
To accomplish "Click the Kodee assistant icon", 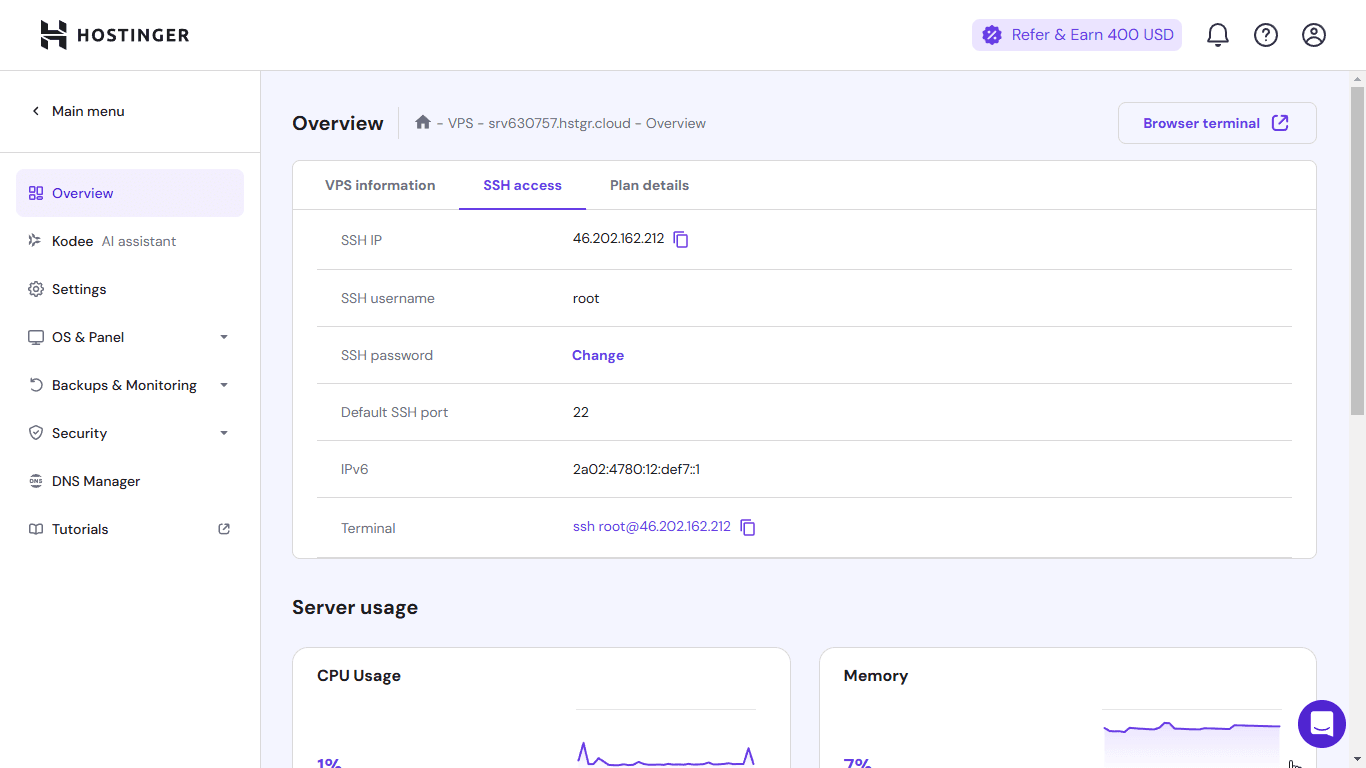I will coord(36,241).
